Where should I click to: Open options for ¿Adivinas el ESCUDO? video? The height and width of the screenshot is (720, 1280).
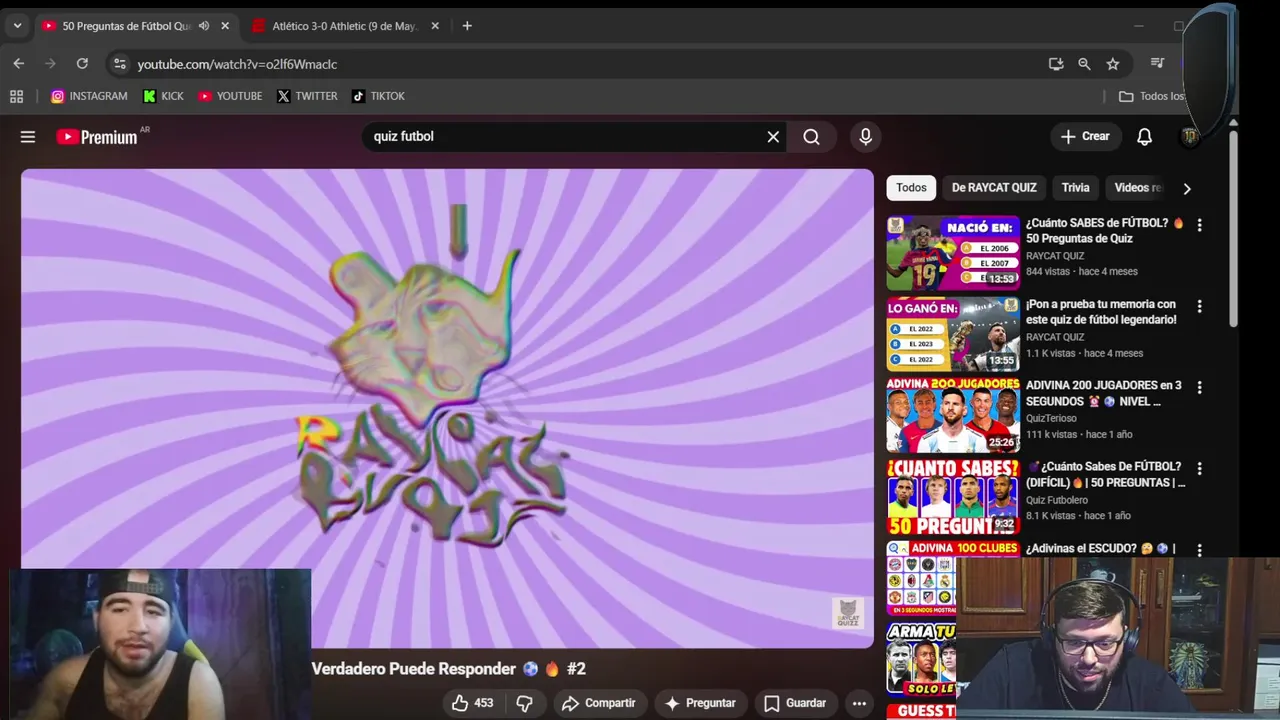point(1199,549)
